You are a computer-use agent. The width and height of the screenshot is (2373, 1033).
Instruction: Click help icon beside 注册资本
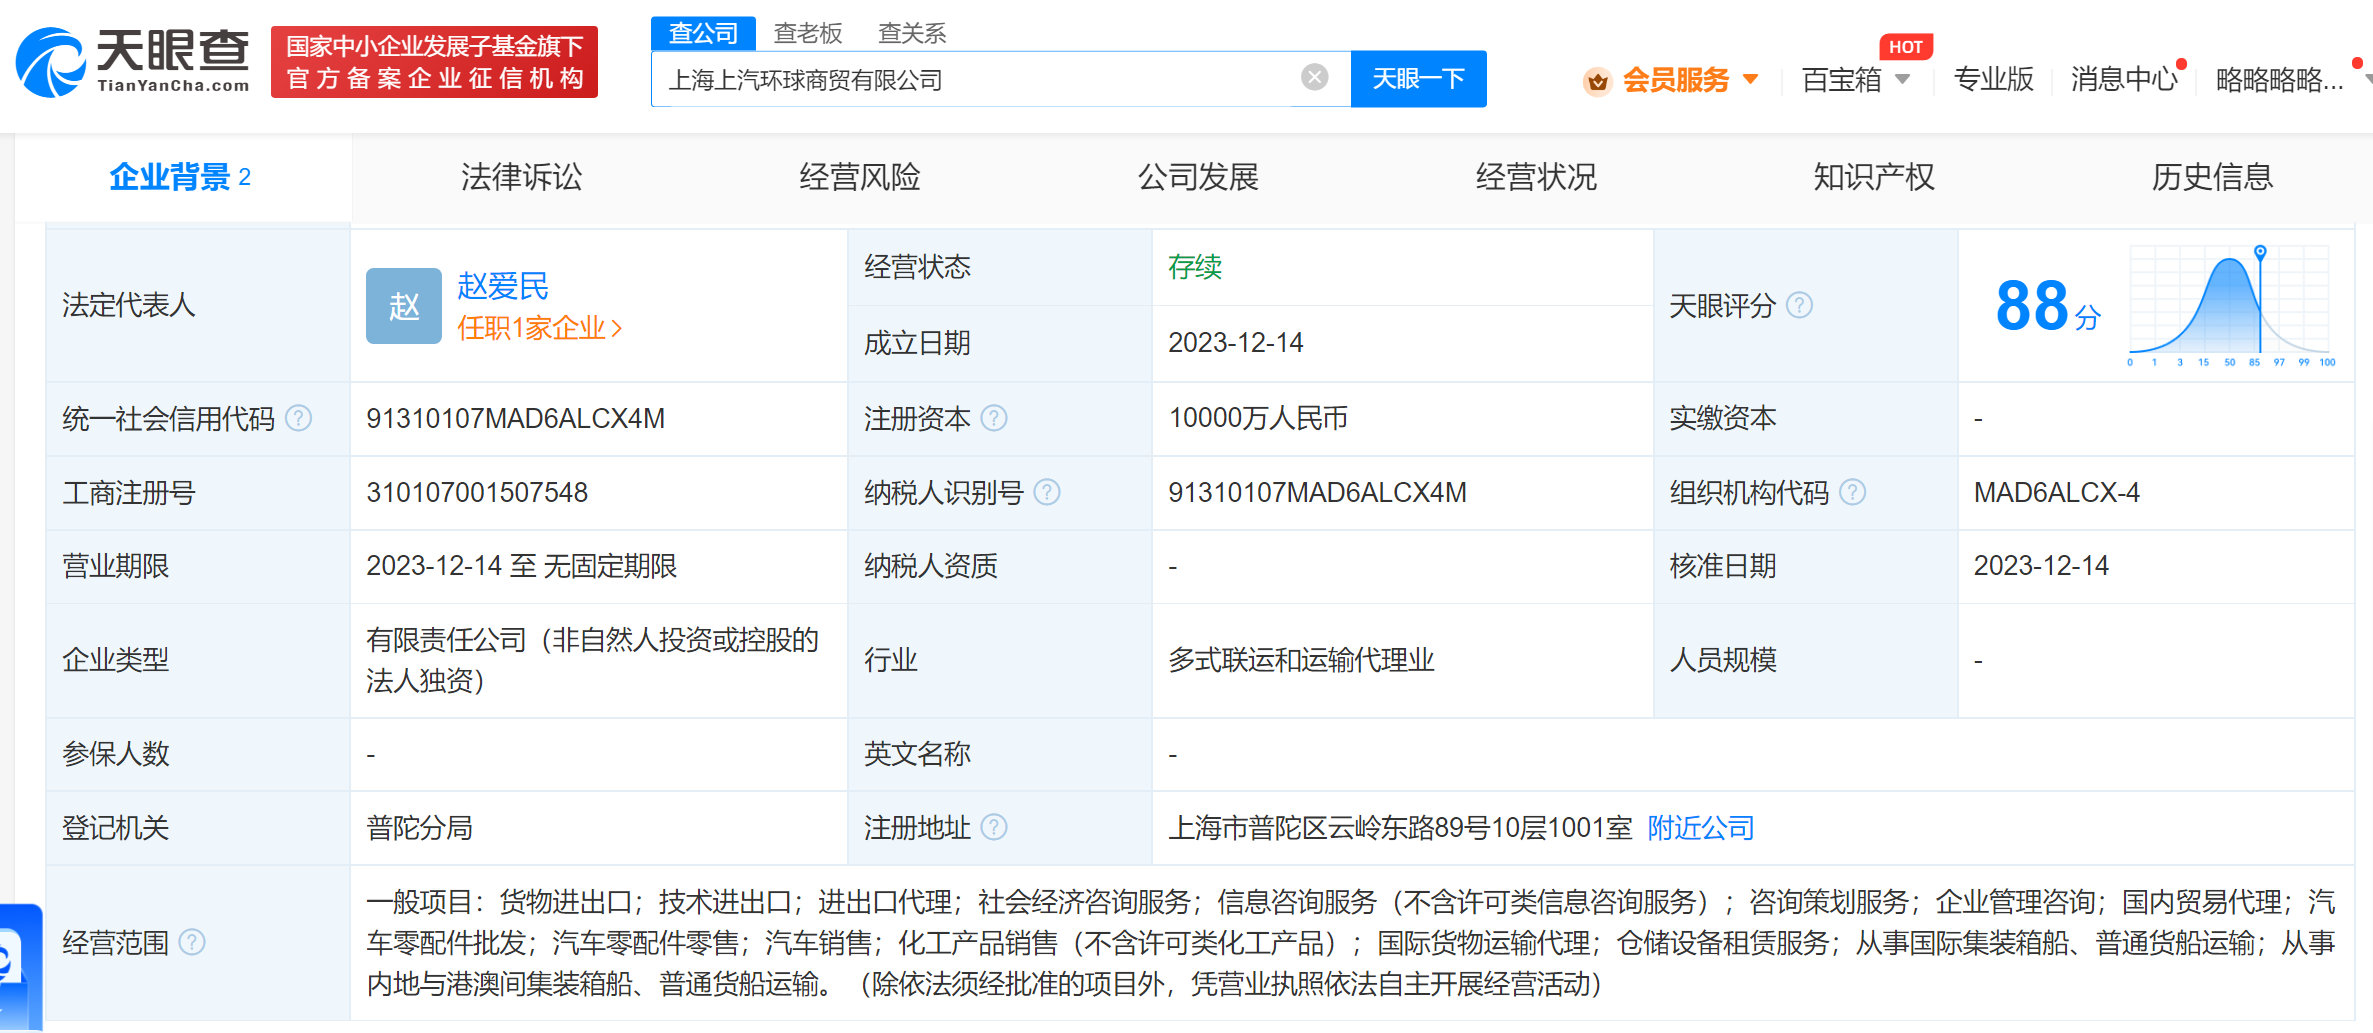[x=994, y=418]
